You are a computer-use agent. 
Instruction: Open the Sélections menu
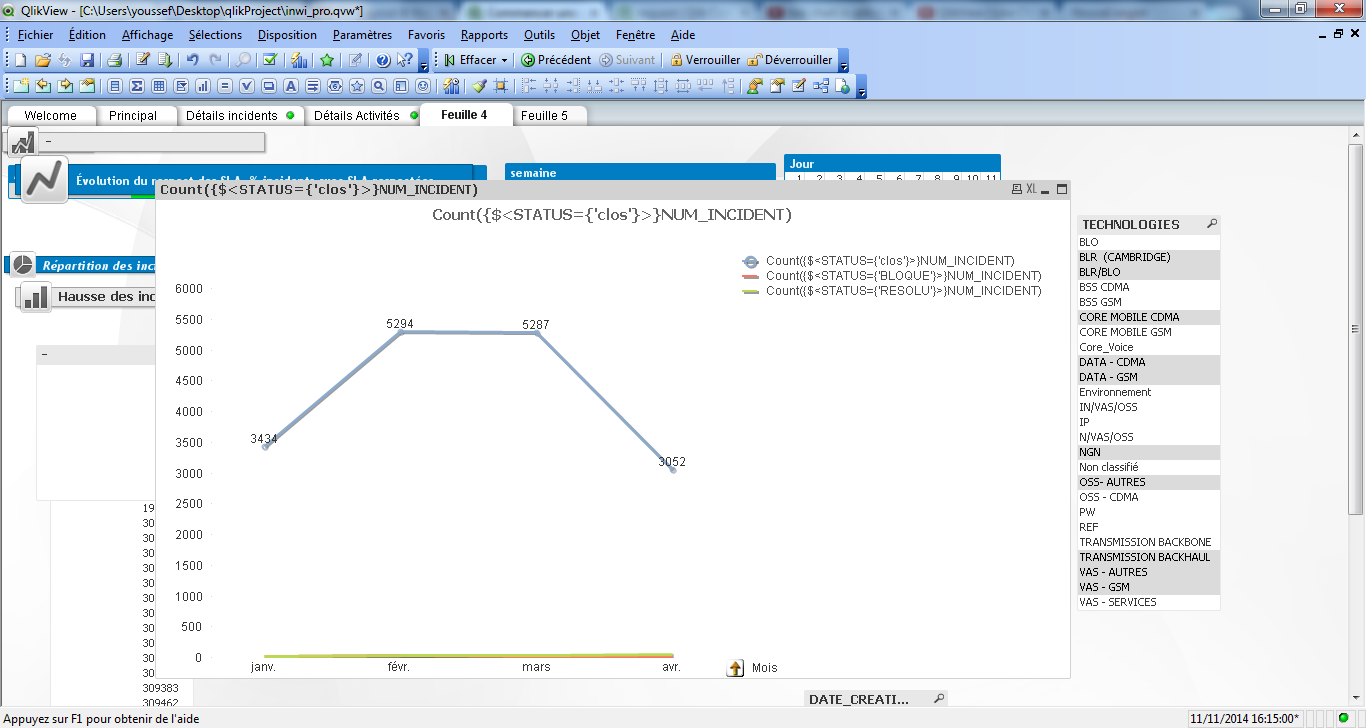tap(215, 35)
